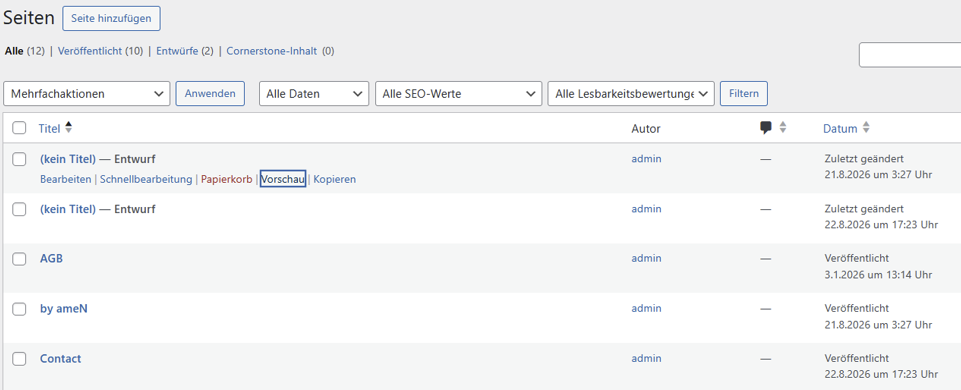The width and height of the screenshot is (961, 390).
Task: Click Kopieren under first draft
Action: (x=335, y=180)
